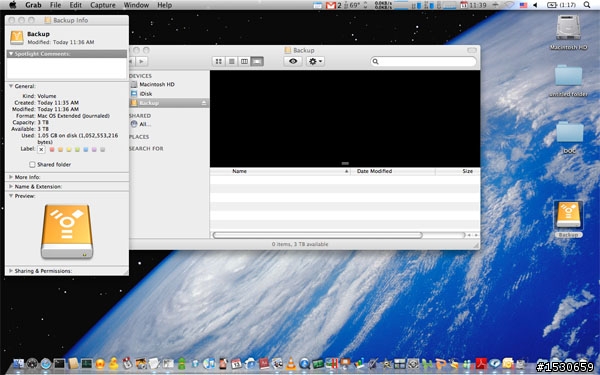Enable the Shared folder checkbox

pyautogui.click(x=32, y=165)
